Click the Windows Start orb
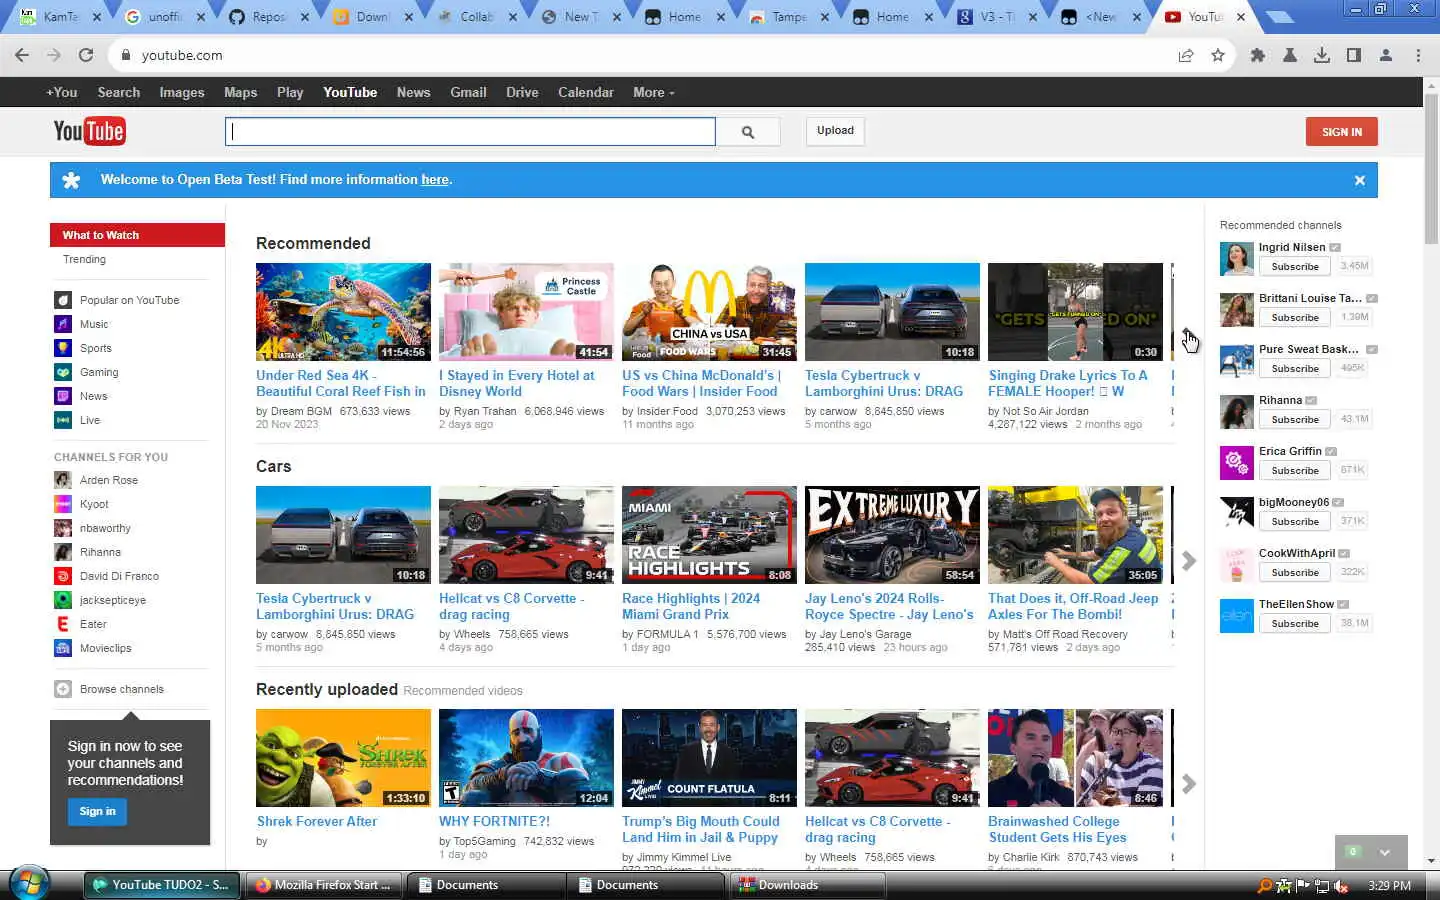This screenshot has height=900, width=1440. tap(29, 884)
